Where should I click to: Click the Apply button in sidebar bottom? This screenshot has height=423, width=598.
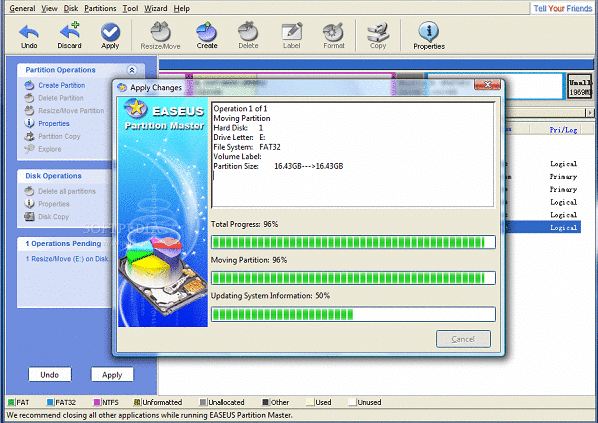pos(112,375)
